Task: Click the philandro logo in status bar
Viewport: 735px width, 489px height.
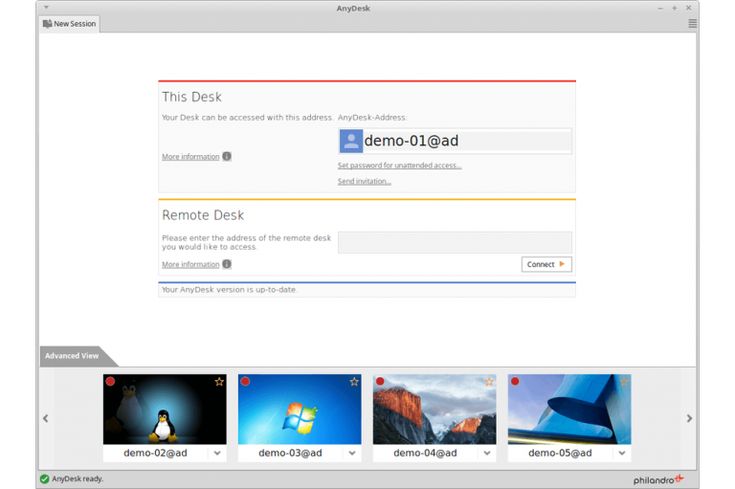Action: [x=658, y=480]
